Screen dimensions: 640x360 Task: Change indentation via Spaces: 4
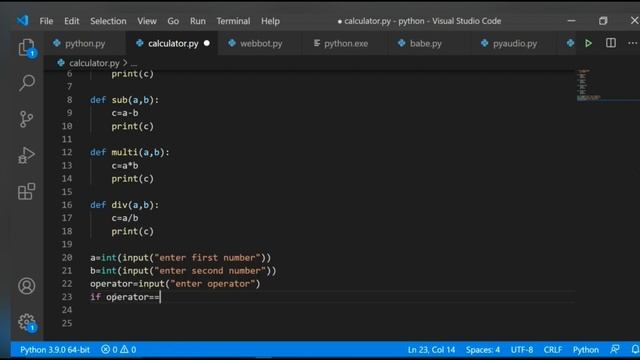[x=482, y=350]
